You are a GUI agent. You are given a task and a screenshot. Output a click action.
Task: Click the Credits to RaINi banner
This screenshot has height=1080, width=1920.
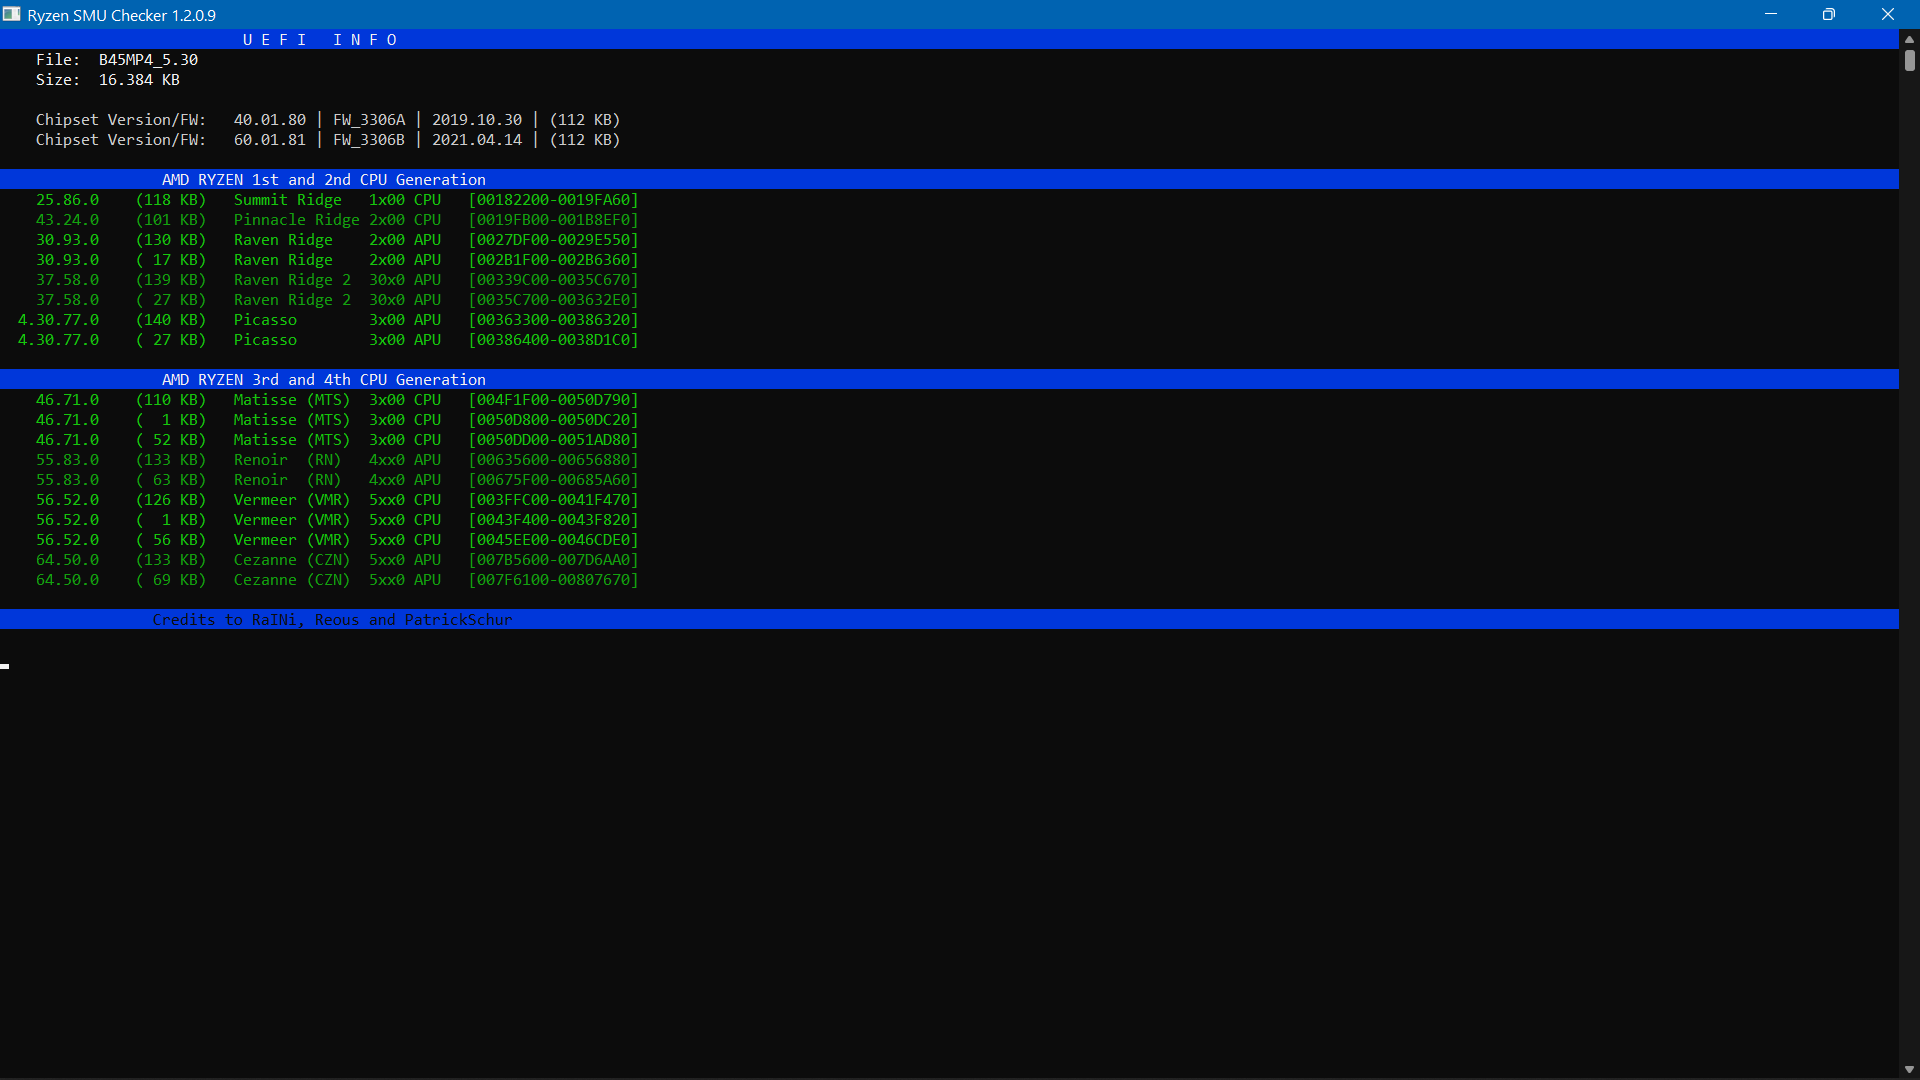pyautogui.click(x=331, y=619)
